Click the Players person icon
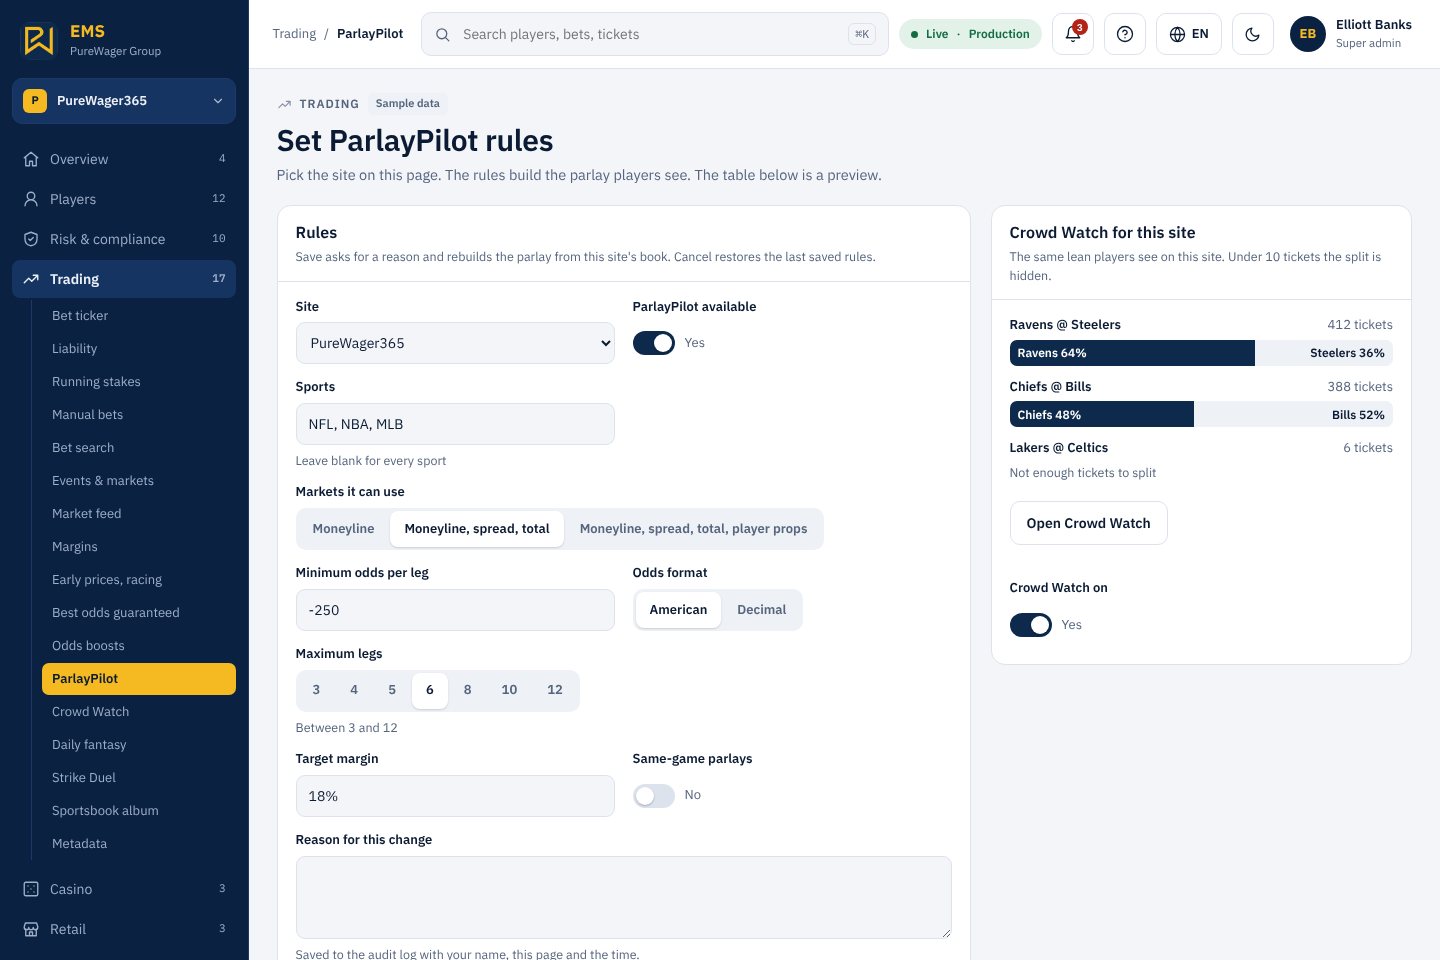1440x960 pixels. (x=31, y=199)
